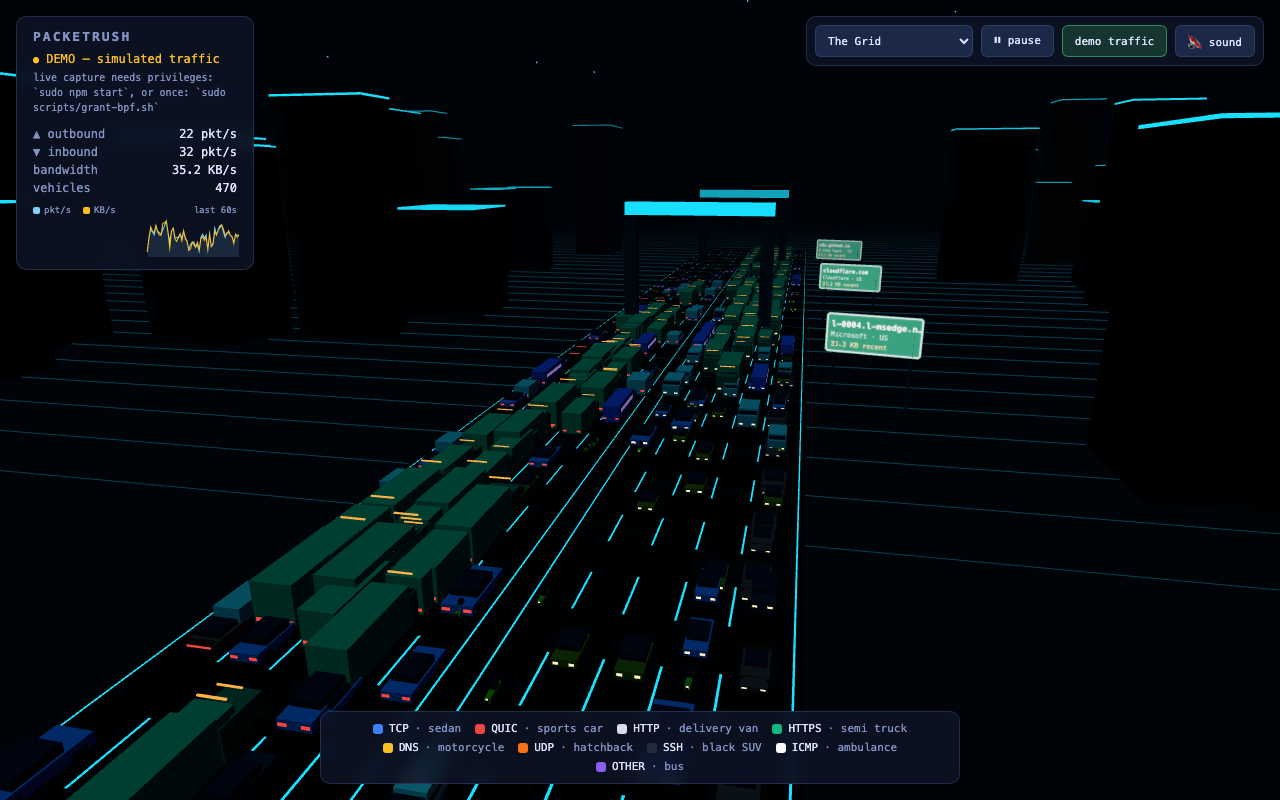The width and height of the screenshot is (1280, 800).
Task: Open the 'The Grid' scene dropdown
Action: pyautogui.click(x=894, y=41)
